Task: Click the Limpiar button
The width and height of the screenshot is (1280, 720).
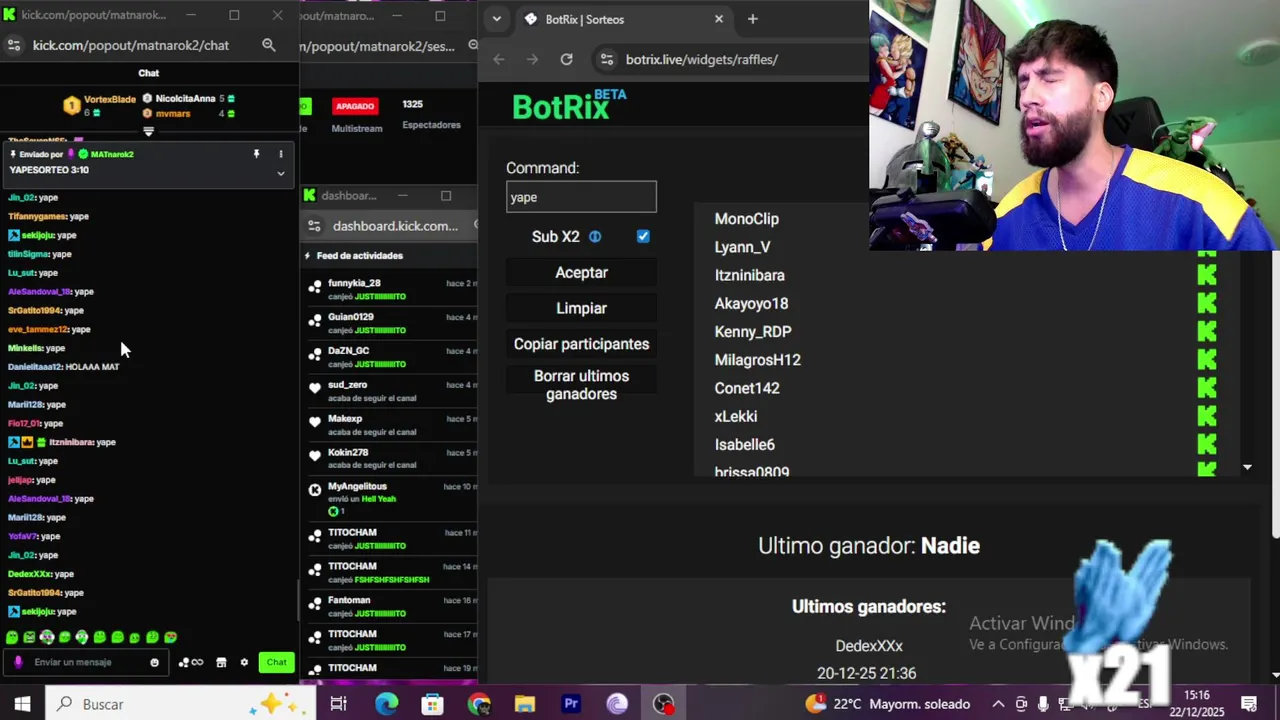Action: [x=581, y=308]
